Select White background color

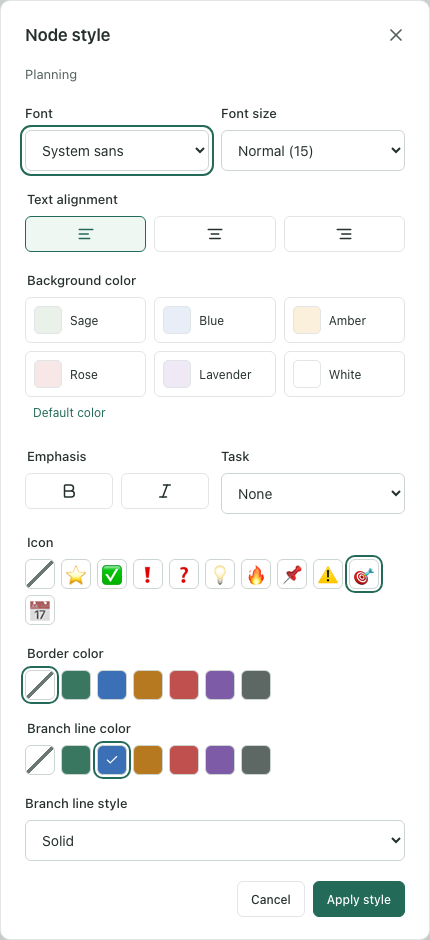click(x=344, y=374)
